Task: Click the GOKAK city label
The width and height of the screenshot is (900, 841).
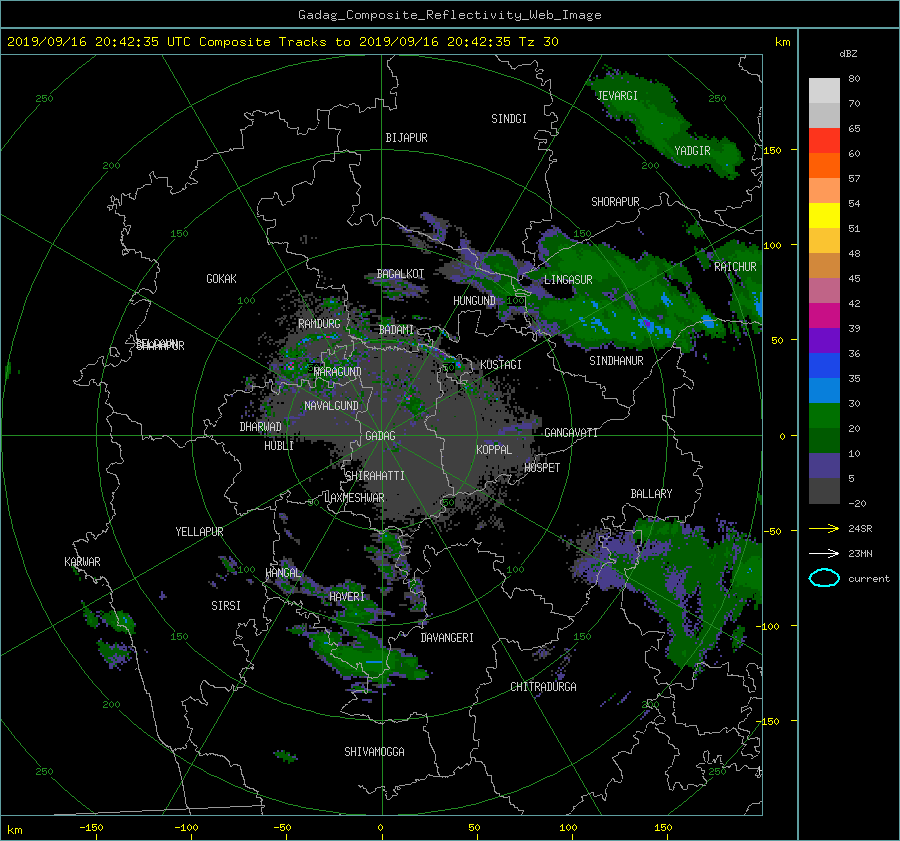Action: pyautogui.click(x=222, y=278)
